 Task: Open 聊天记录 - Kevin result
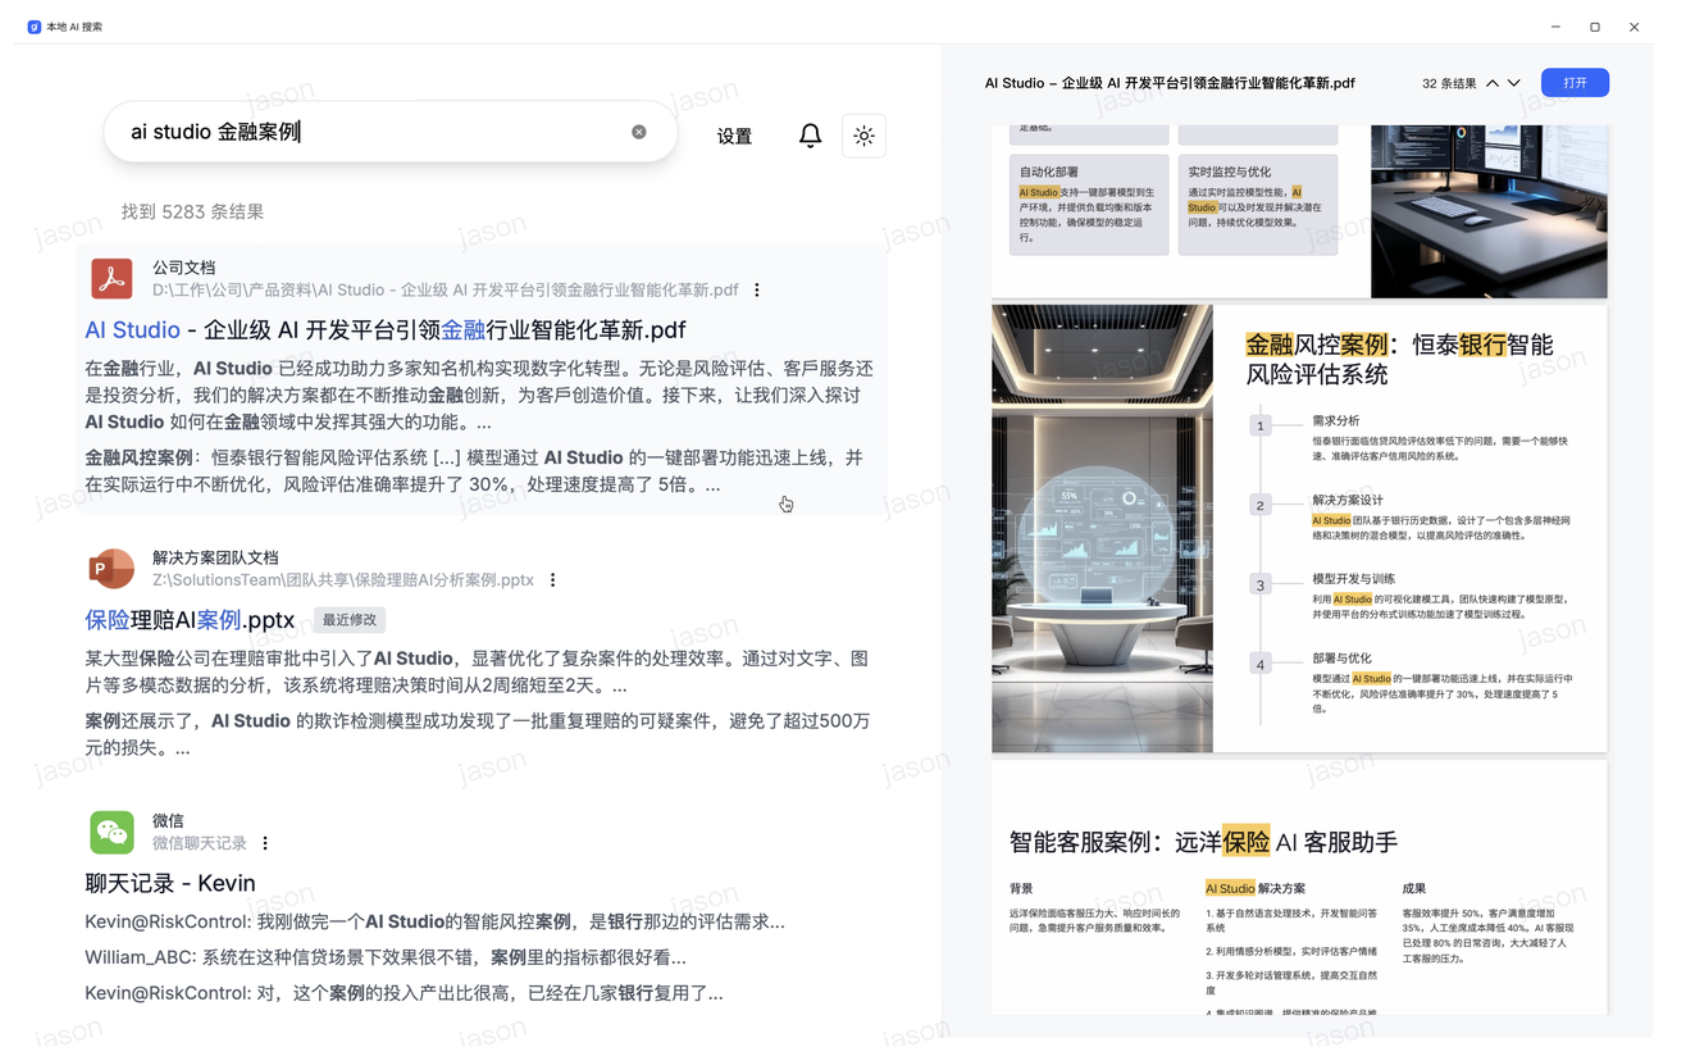tap(170, 883)
